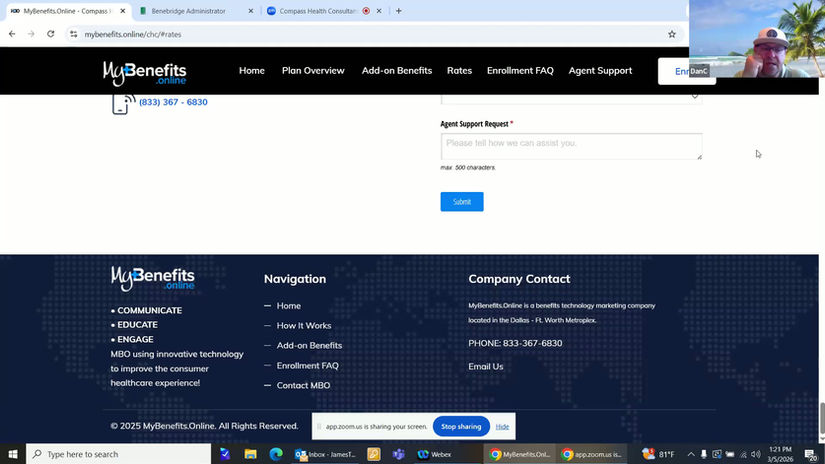Reload the page with the refresh icon

pos(51,34)
